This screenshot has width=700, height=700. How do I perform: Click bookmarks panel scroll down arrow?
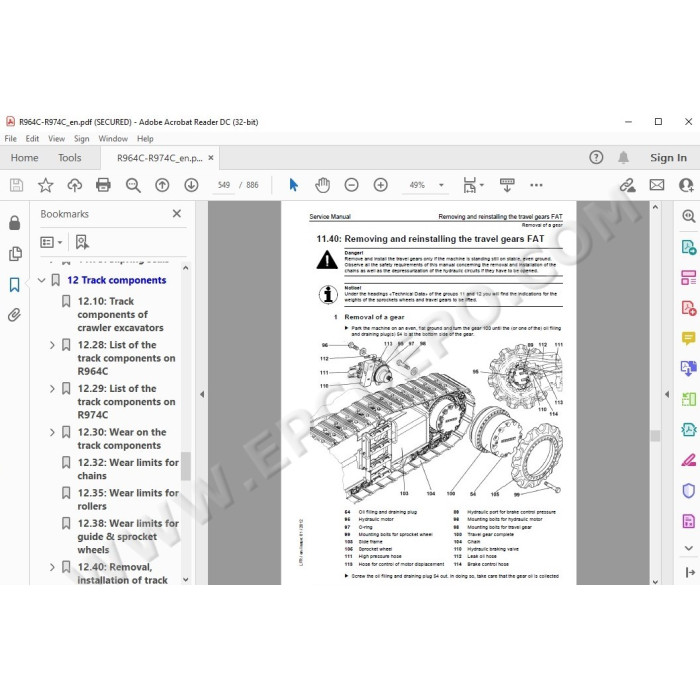(x=186, y=579)
